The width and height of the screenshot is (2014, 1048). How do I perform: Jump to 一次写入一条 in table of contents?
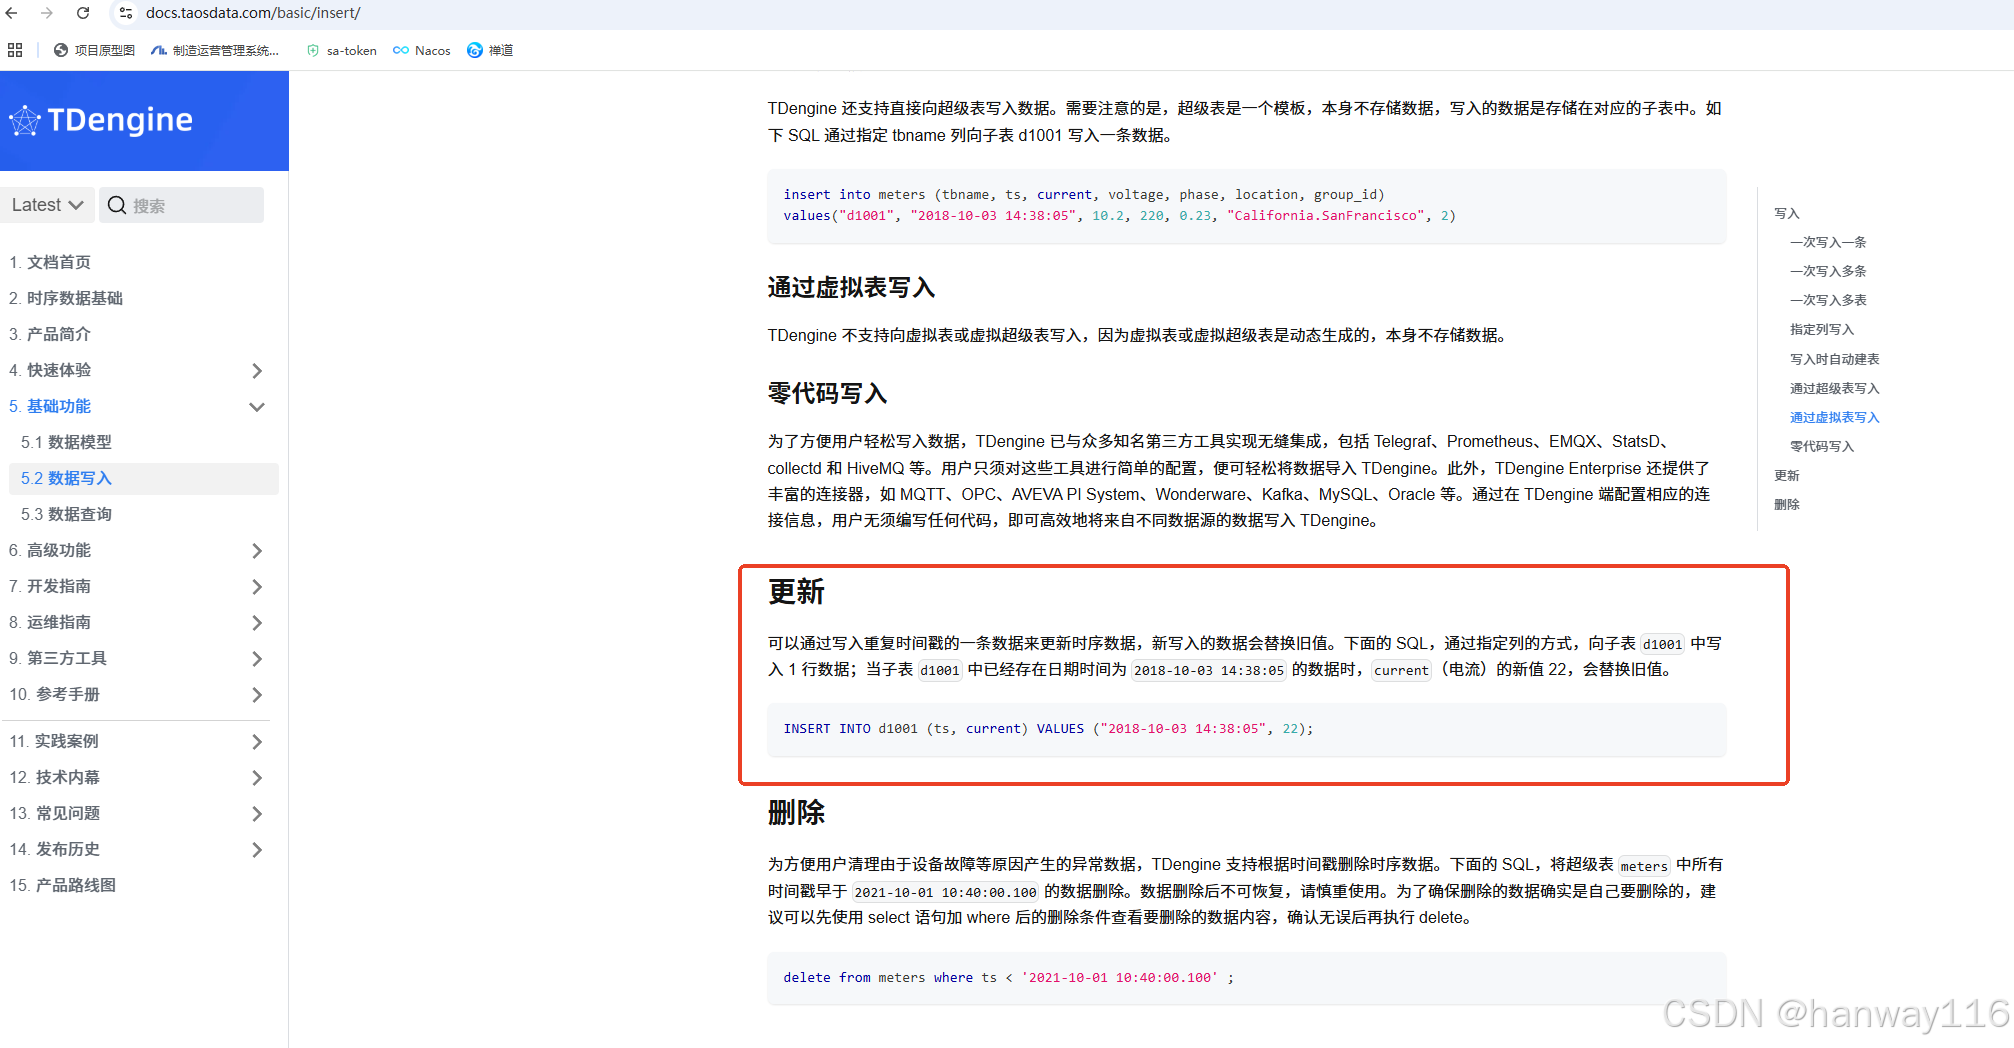tap(1828, 242)
